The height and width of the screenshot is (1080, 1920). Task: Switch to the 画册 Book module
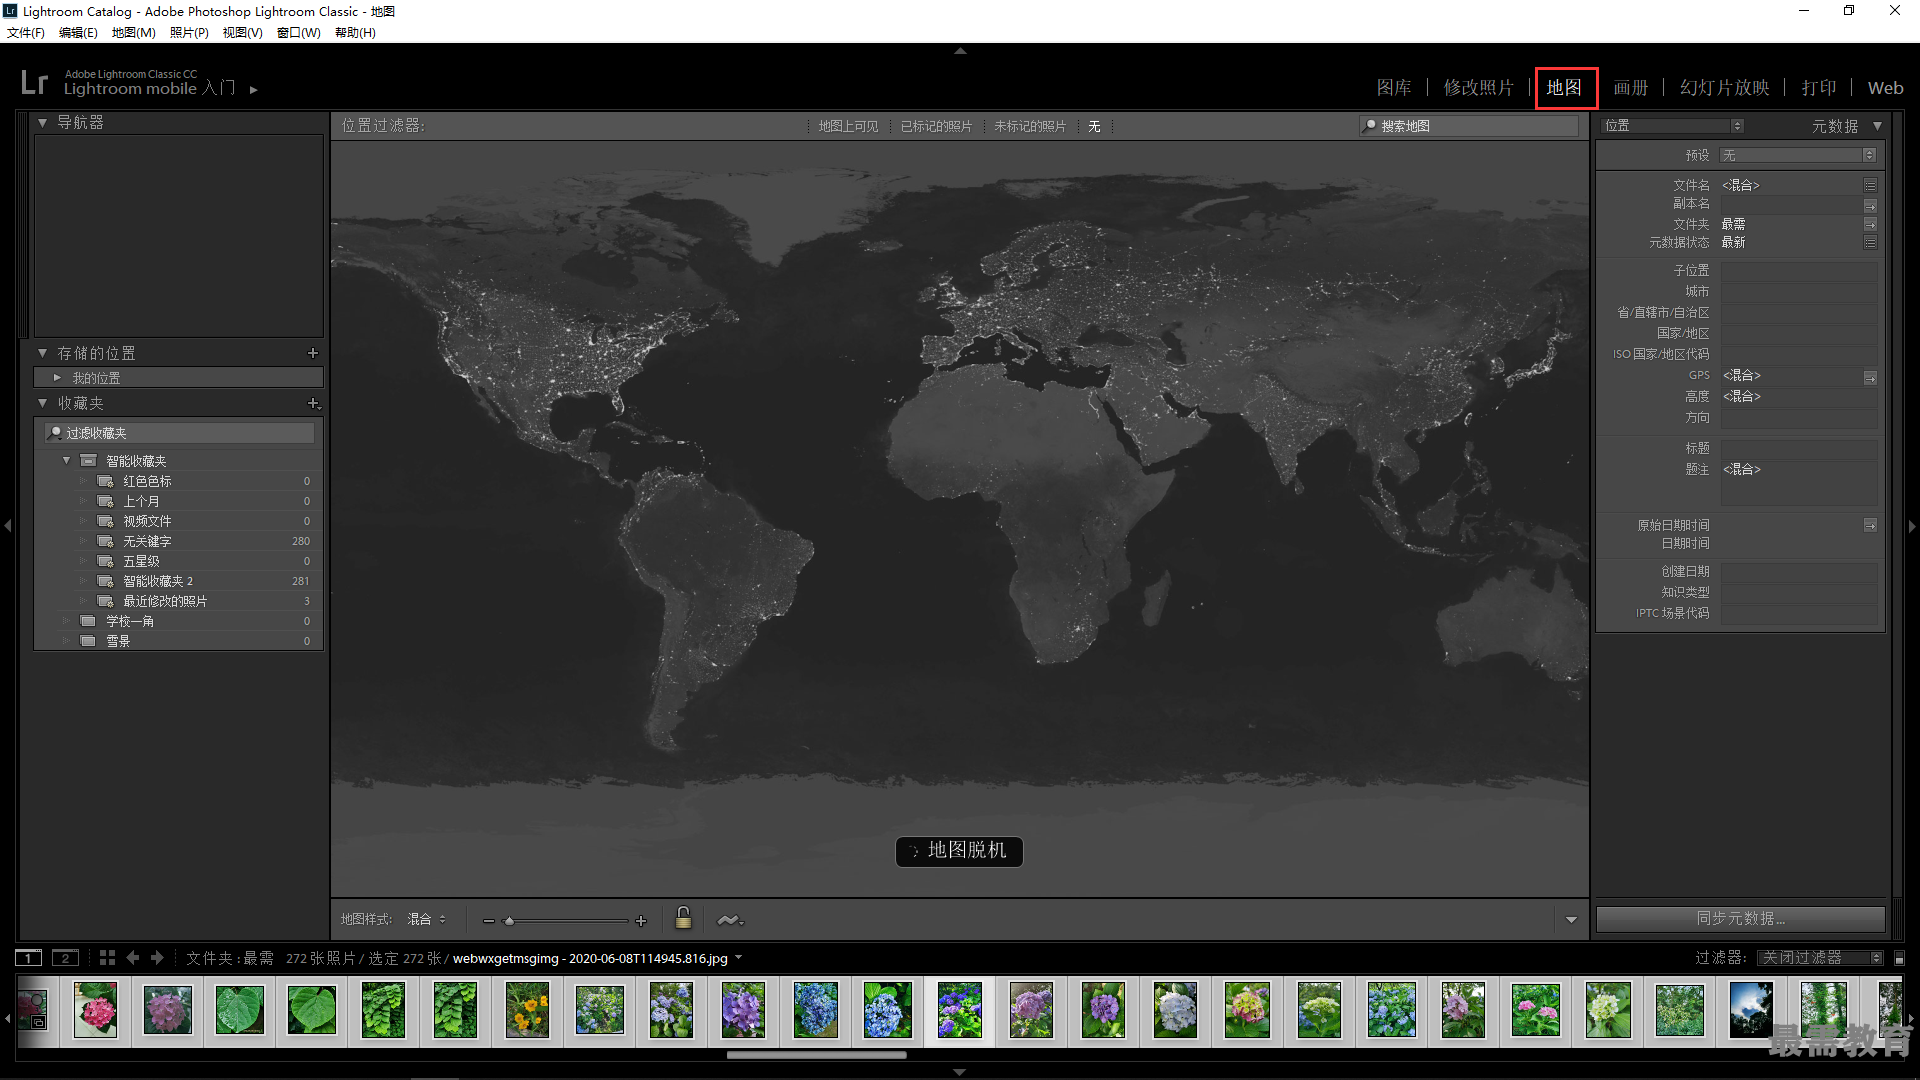1630,88
